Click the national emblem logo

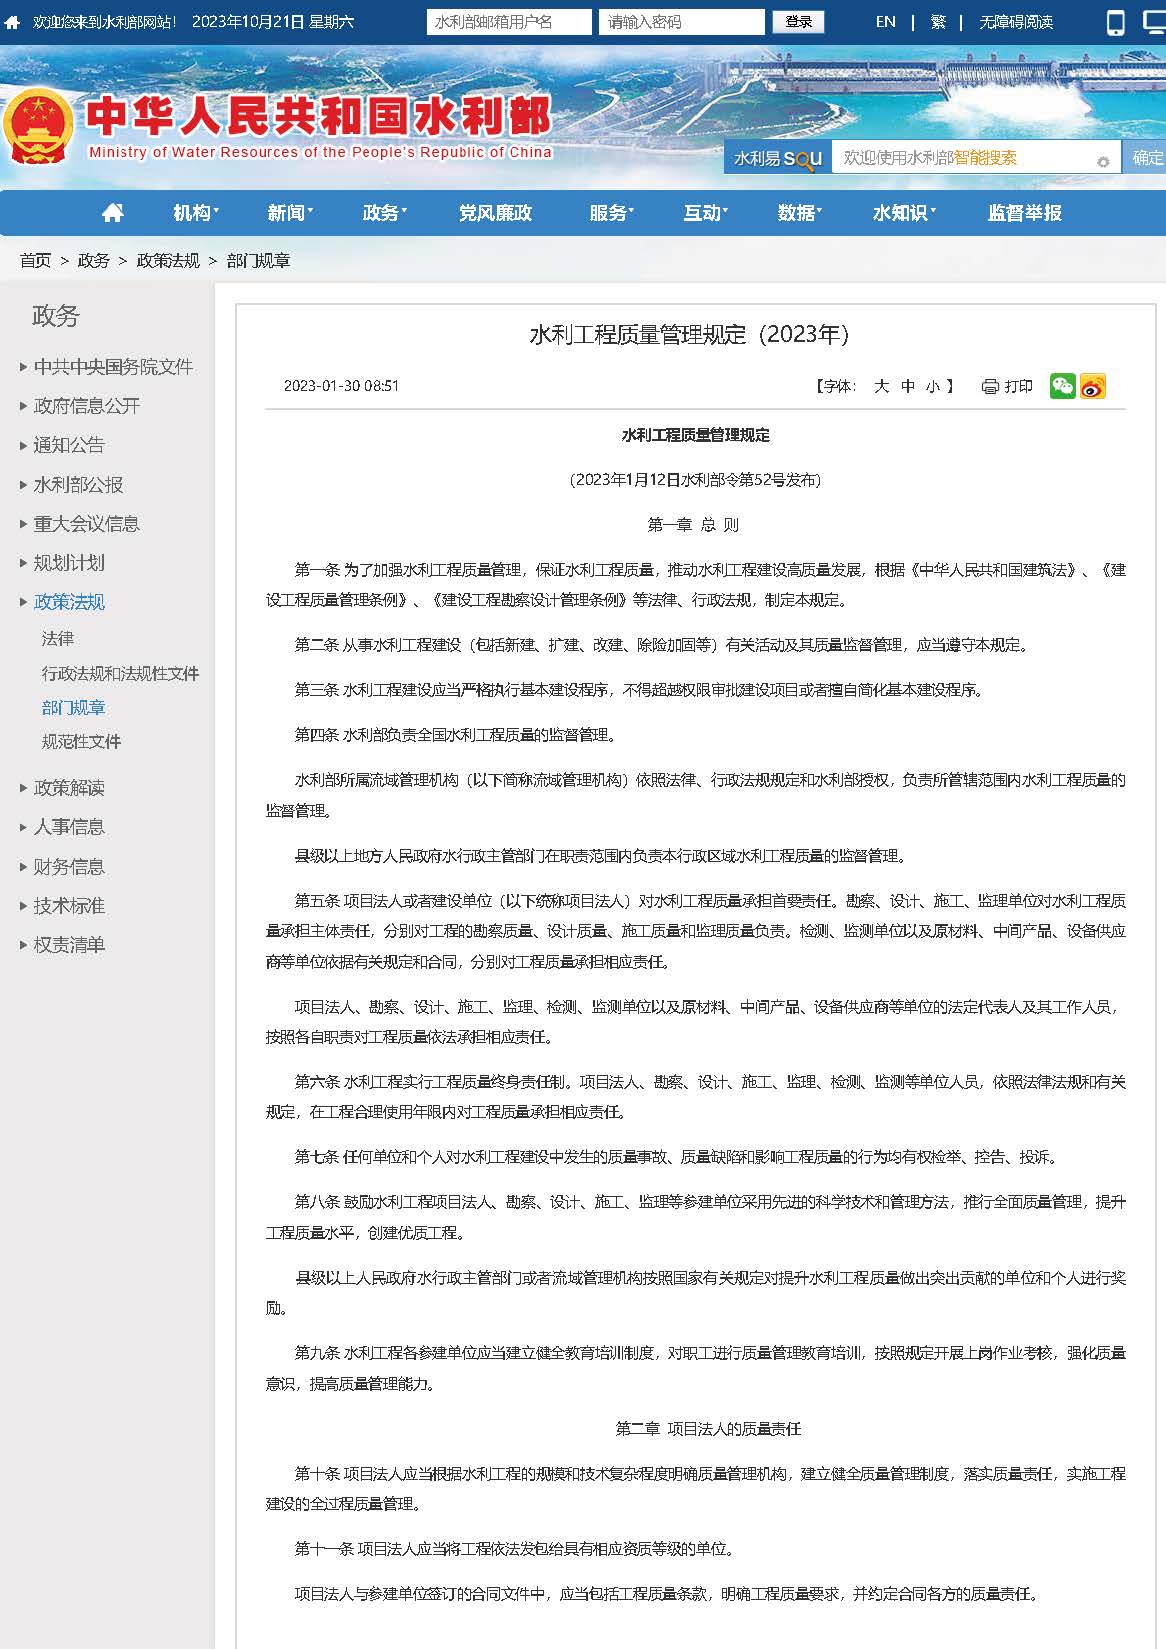click(38, 127)
